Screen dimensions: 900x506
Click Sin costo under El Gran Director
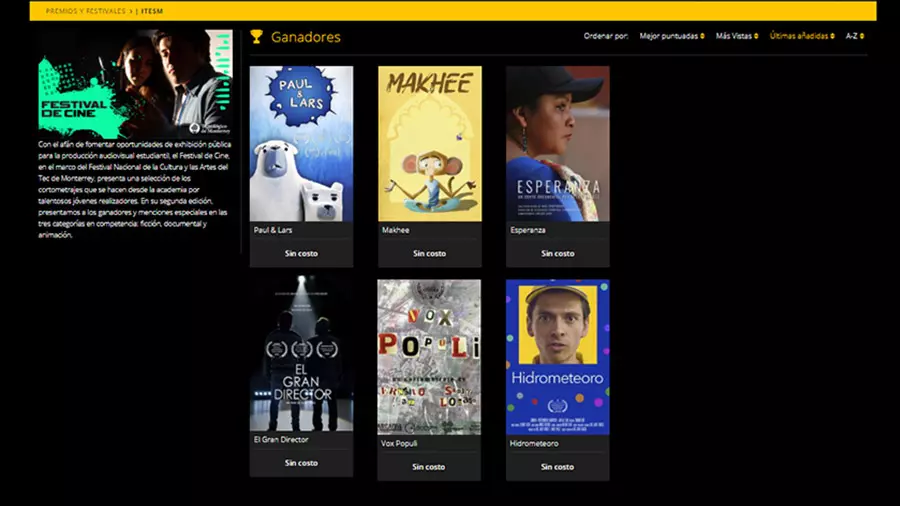coord(301,462)
